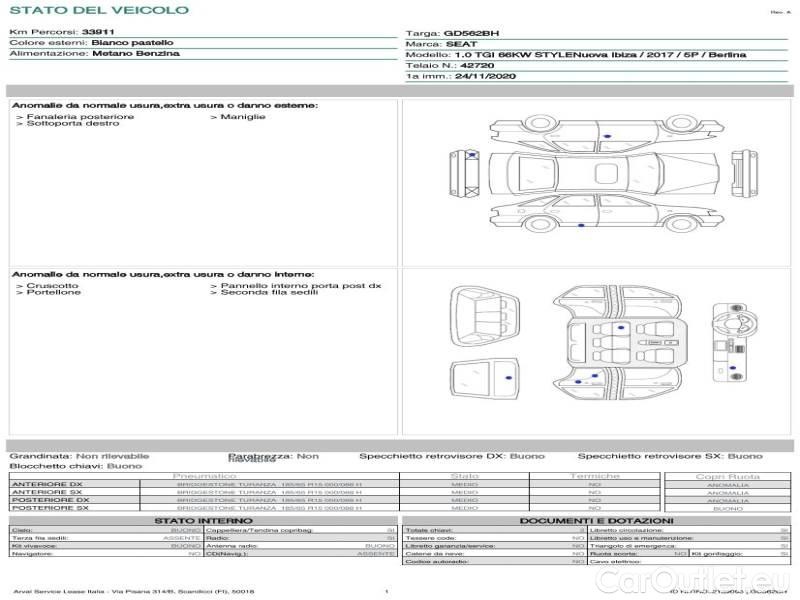
Task: Click the Cruscotto interior anomaly entry
Action: [x=53, y=286]
